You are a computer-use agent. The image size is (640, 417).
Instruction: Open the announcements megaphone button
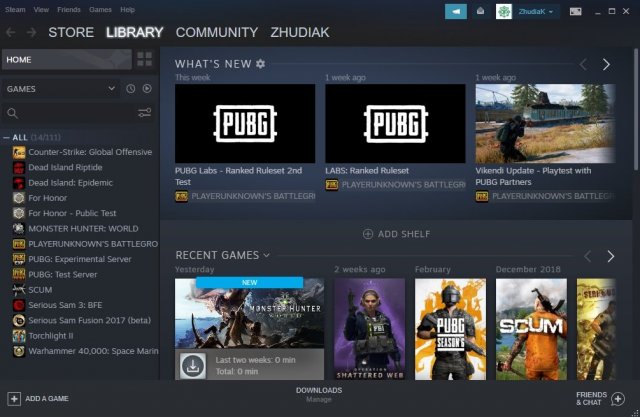(456, 11)
